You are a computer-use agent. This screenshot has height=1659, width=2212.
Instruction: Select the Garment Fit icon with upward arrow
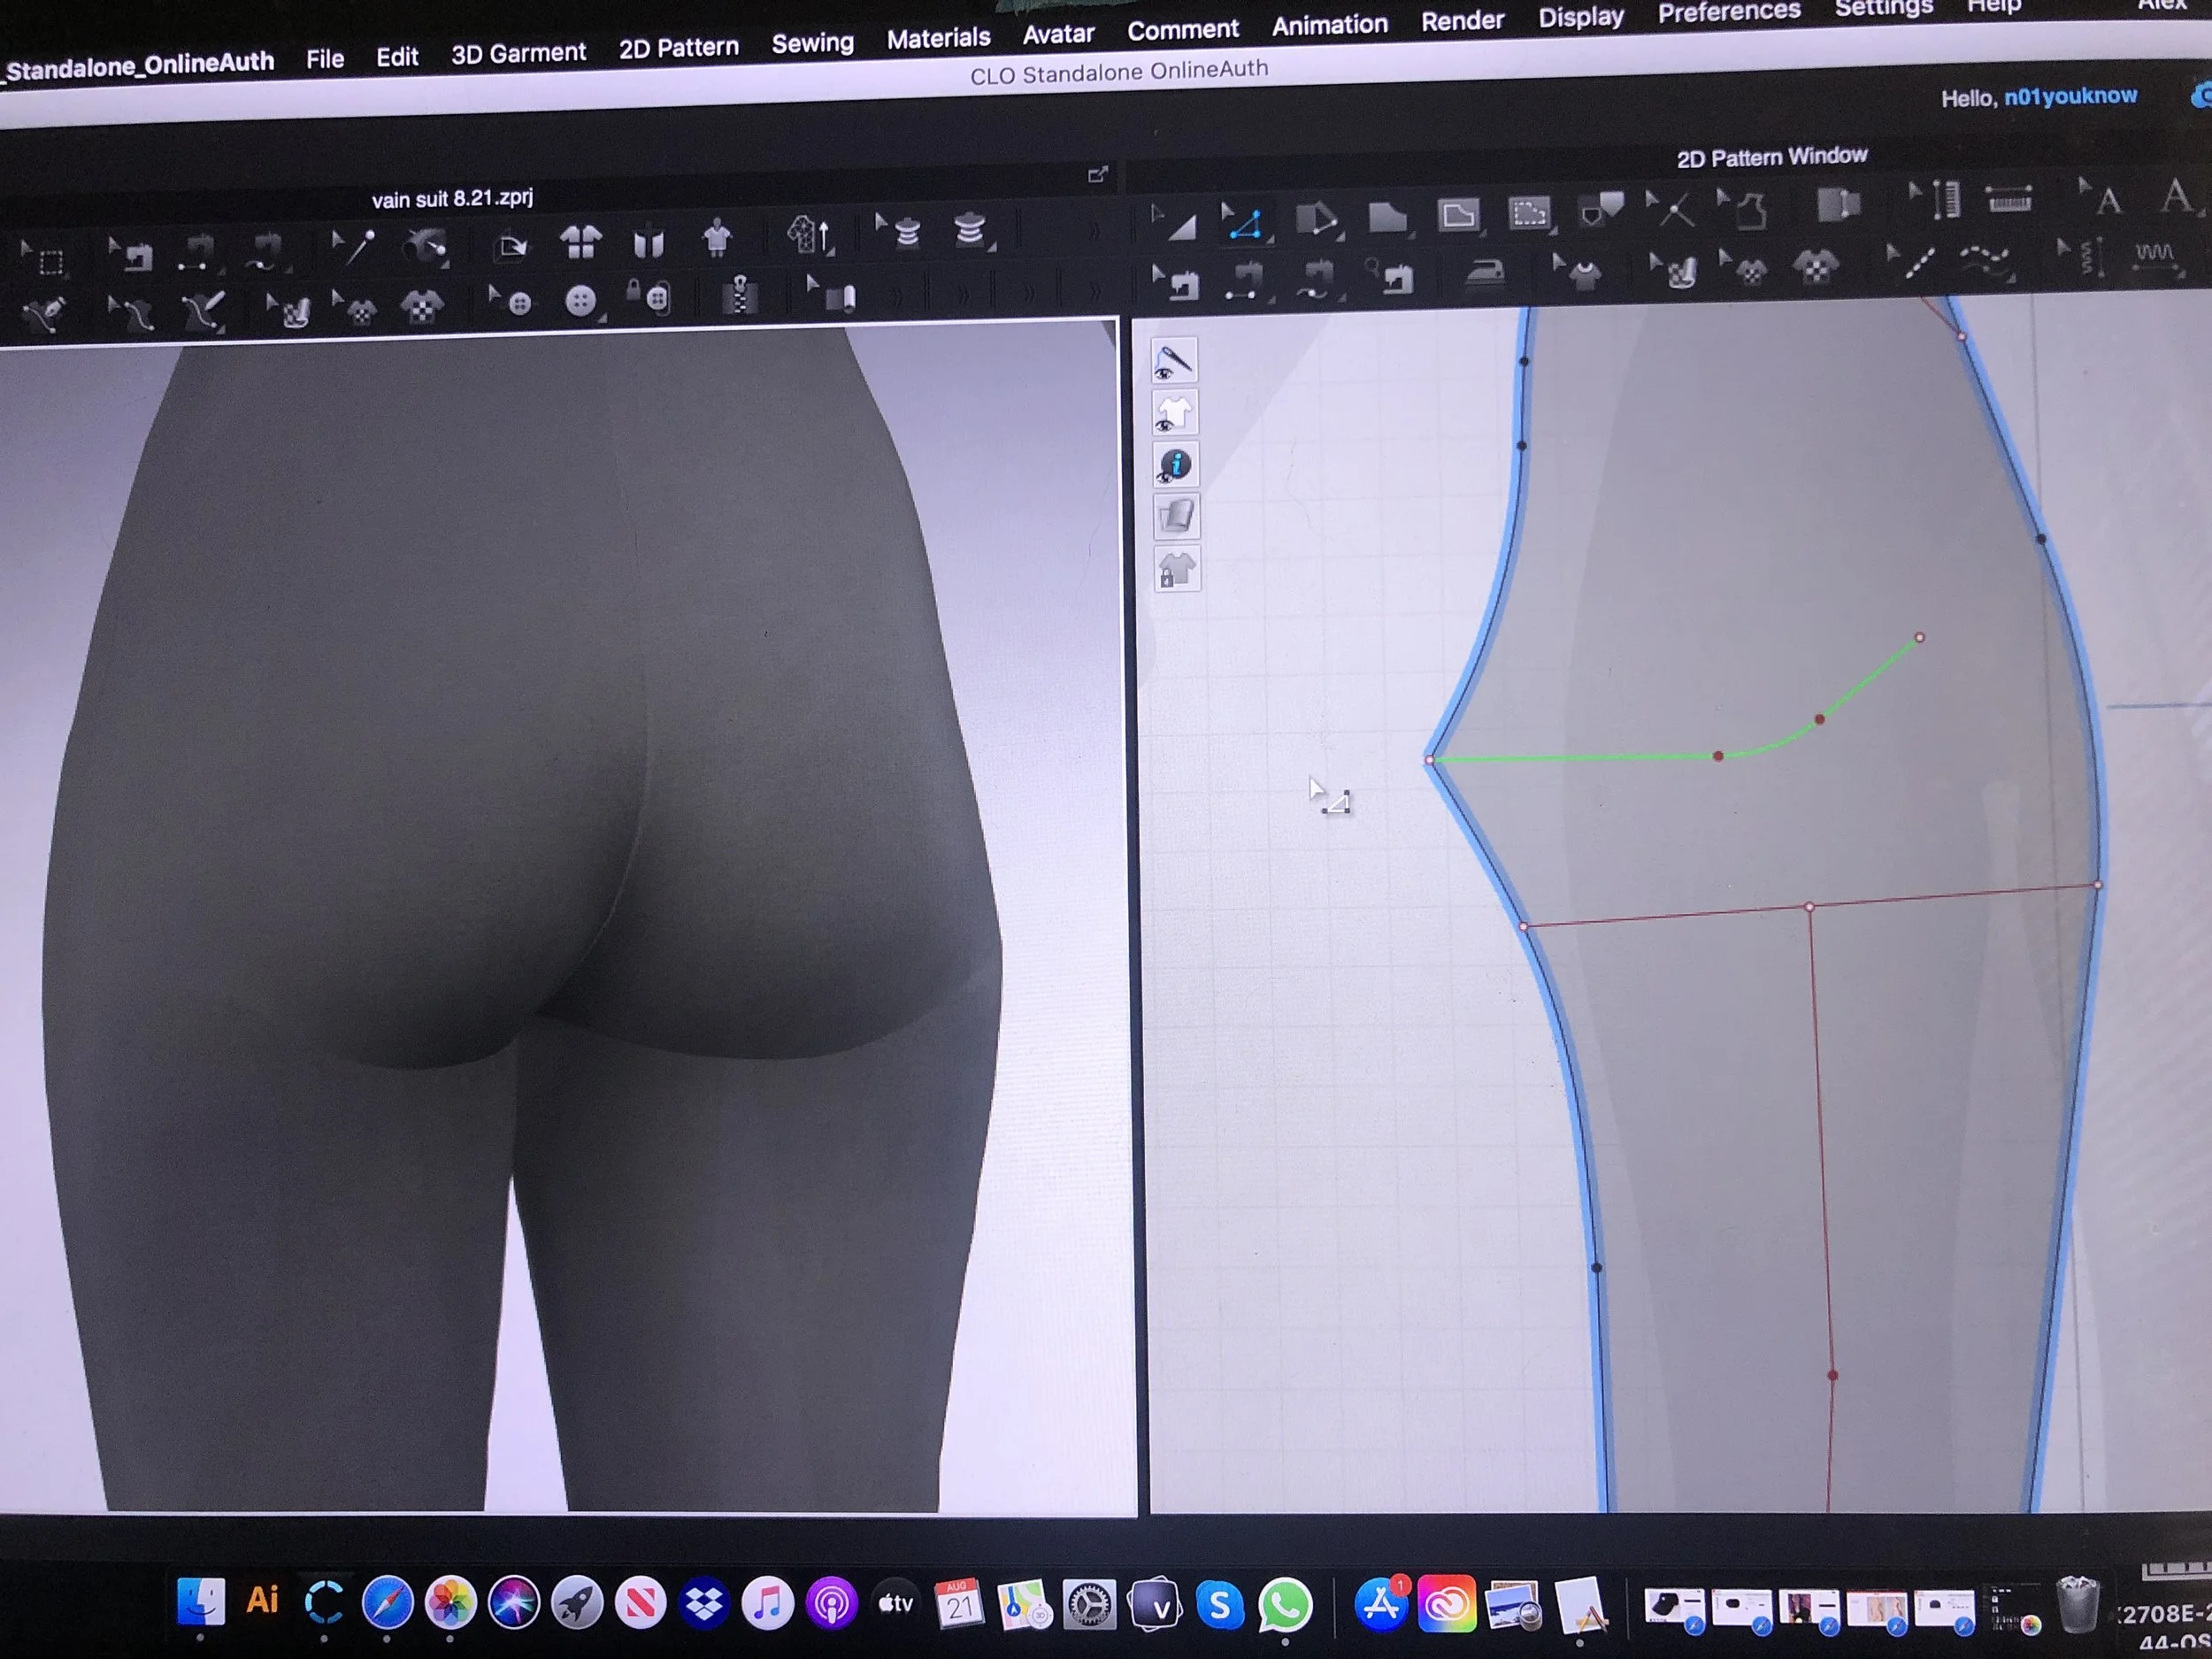tap(808, 236)
